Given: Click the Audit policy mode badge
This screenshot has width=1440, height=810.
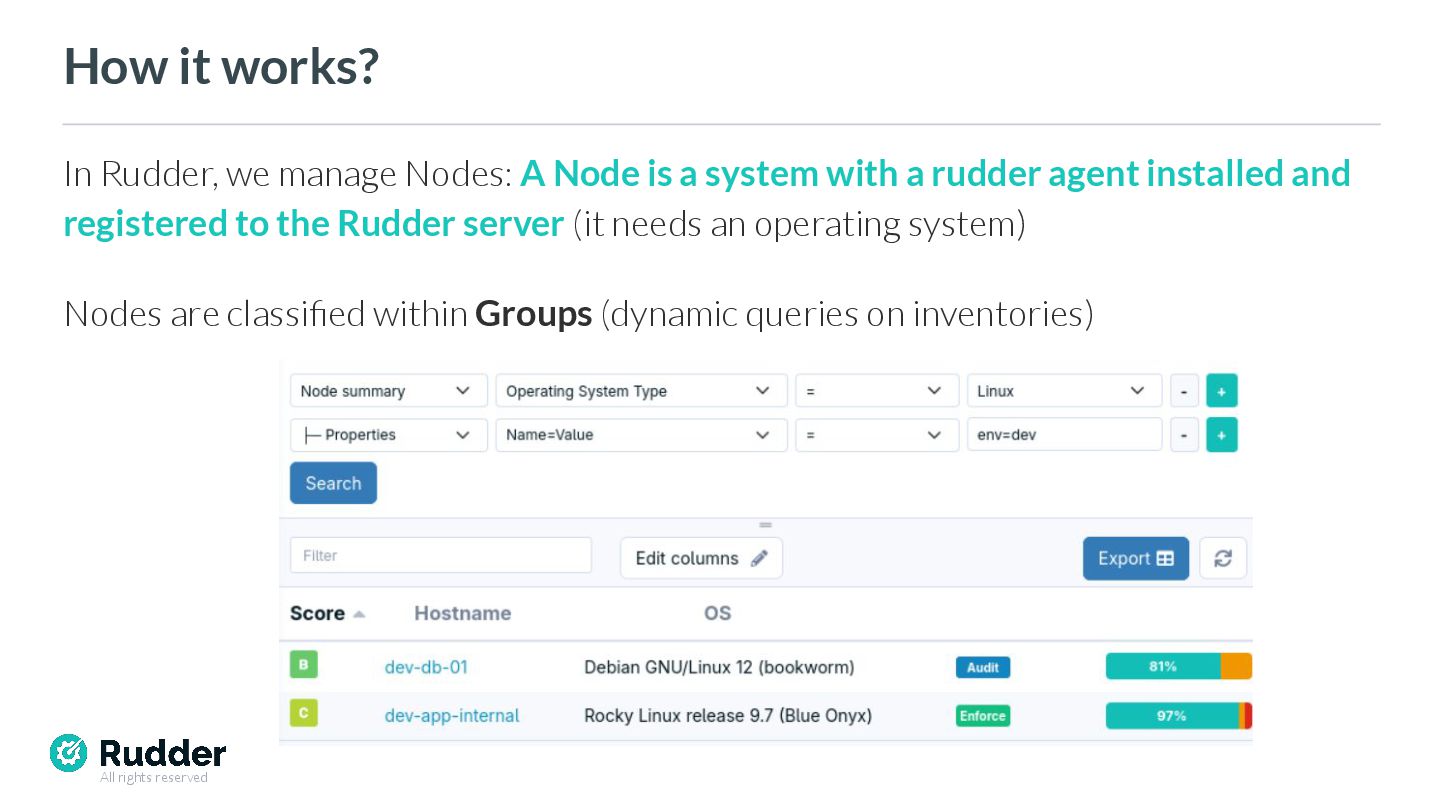Looking at the screenshot, I should pyautogui.click(x=982, y=667).
